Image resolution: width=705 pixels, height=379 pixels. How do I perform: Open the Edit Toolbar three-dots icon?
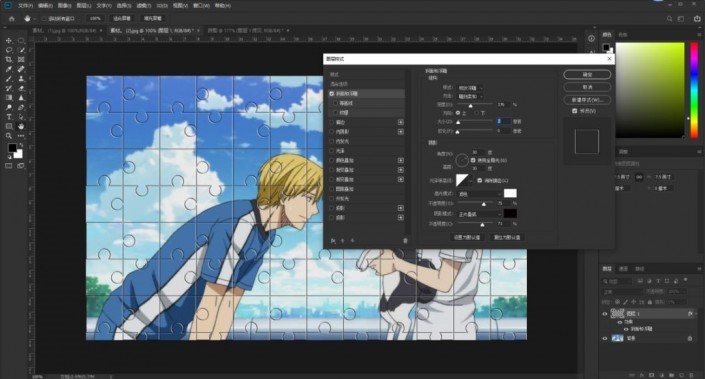coord(21,136)
